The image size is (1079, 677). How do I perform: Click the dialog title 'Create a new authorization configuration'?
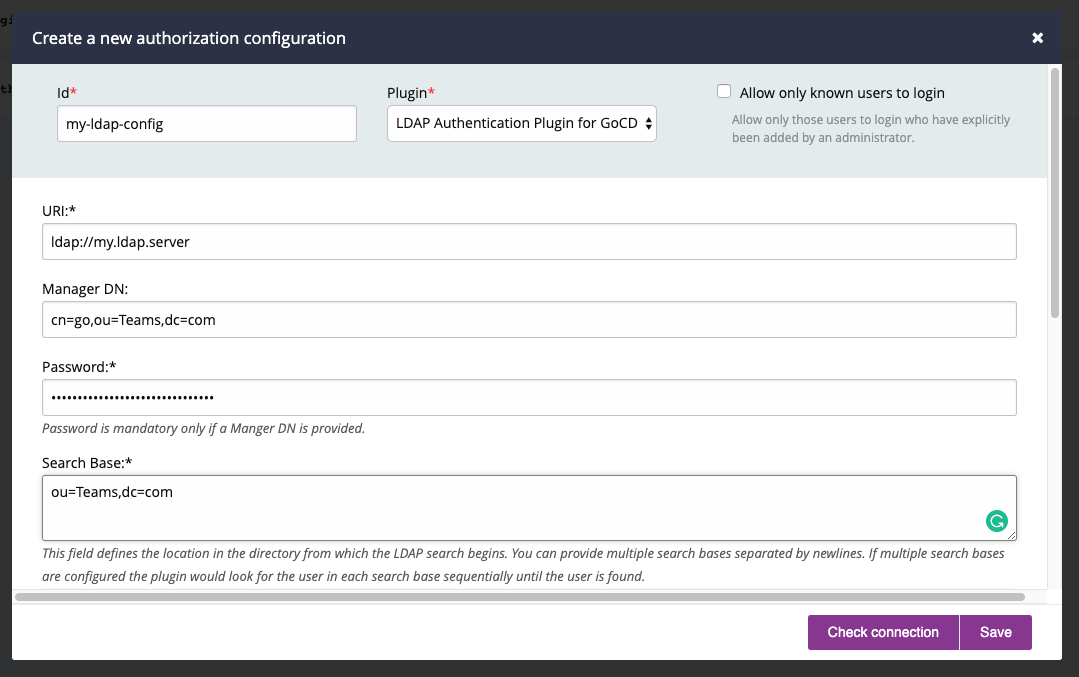189,38
